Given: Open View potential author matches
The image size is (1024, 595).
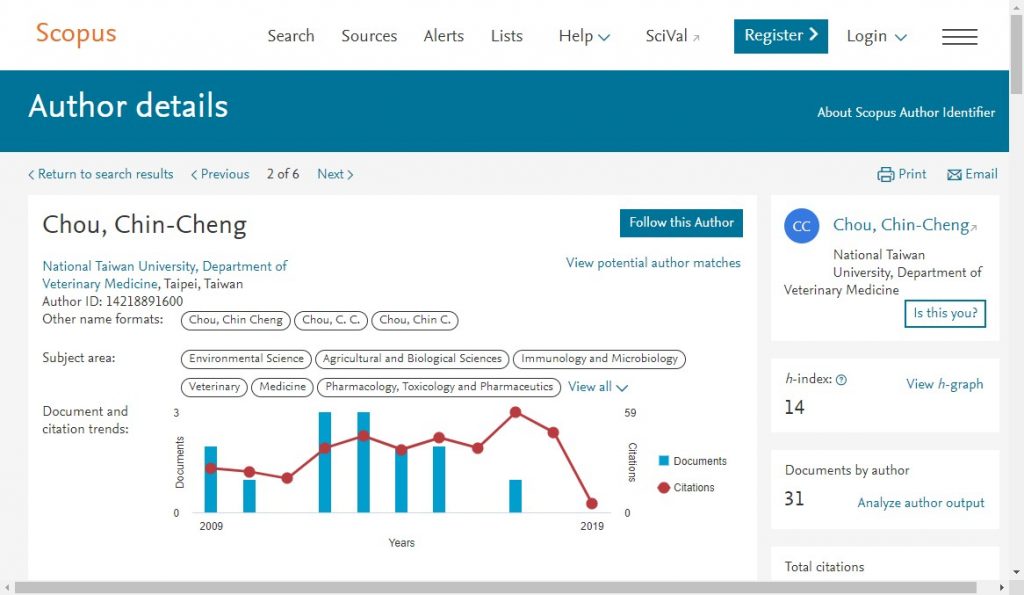Looking at the screenshot, I should [653, 263].
